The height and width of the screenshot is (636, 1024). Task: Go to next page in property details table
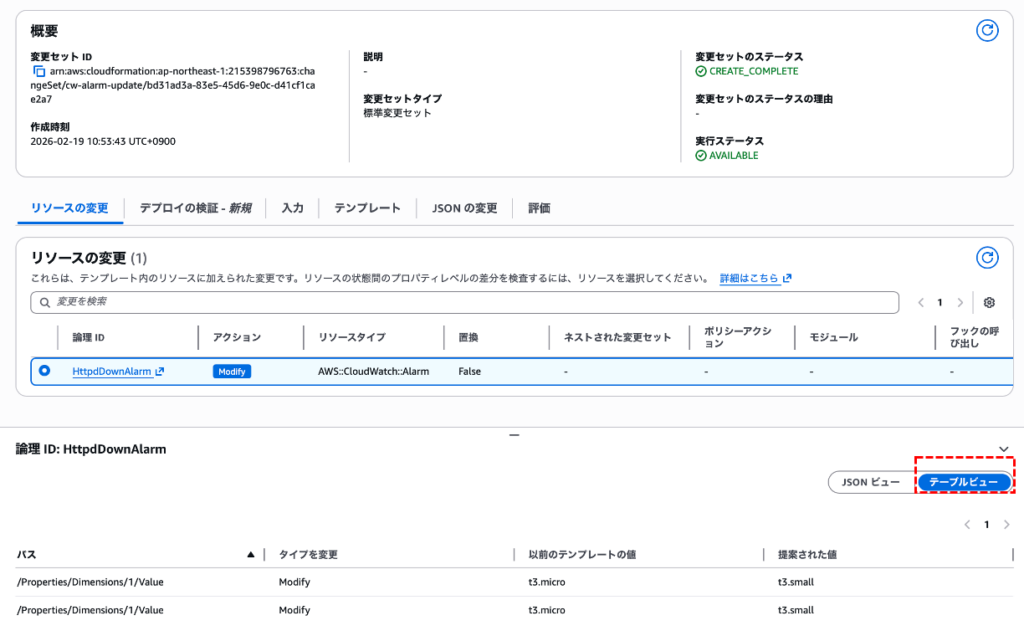pyautogui.click(x=1006, y=524)
